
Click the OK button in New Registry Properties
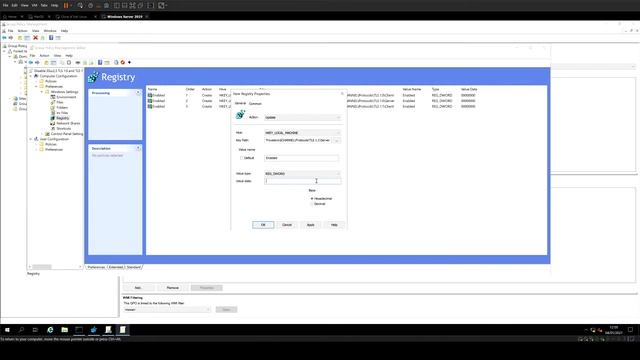[x=263, y=225]
